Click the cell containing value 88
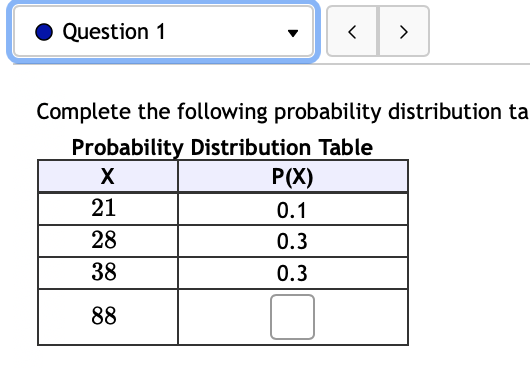Image resolution: width=530 pixels, height=368 pixels. [x=108, y=317]
